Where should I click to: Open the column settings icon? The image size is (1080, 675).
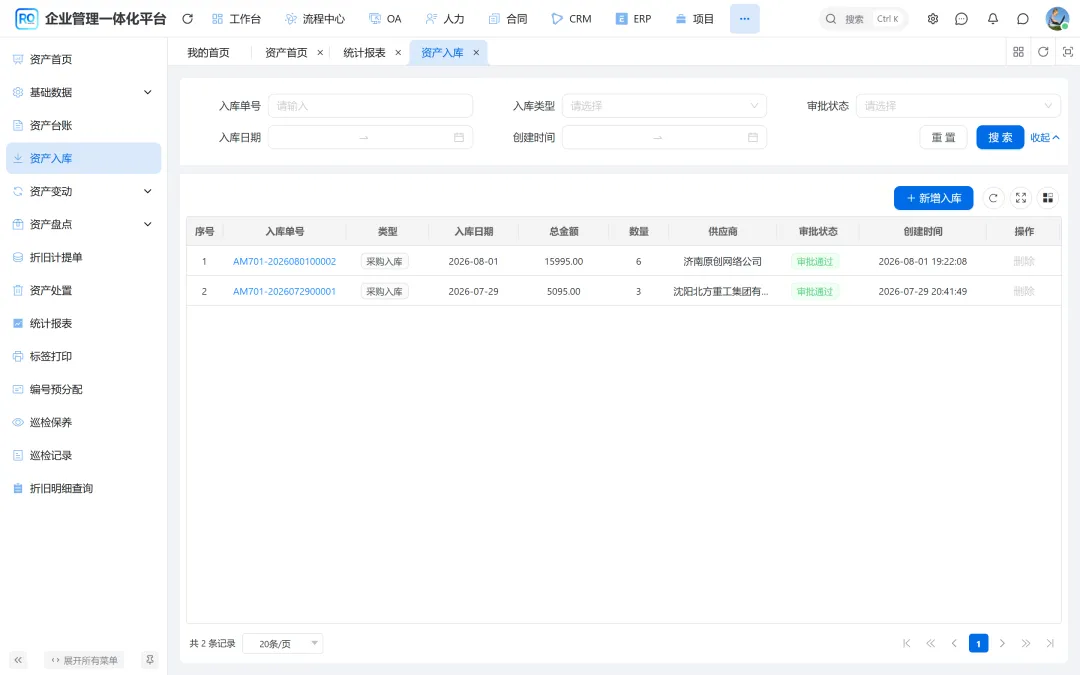[x=1048, y=198]
